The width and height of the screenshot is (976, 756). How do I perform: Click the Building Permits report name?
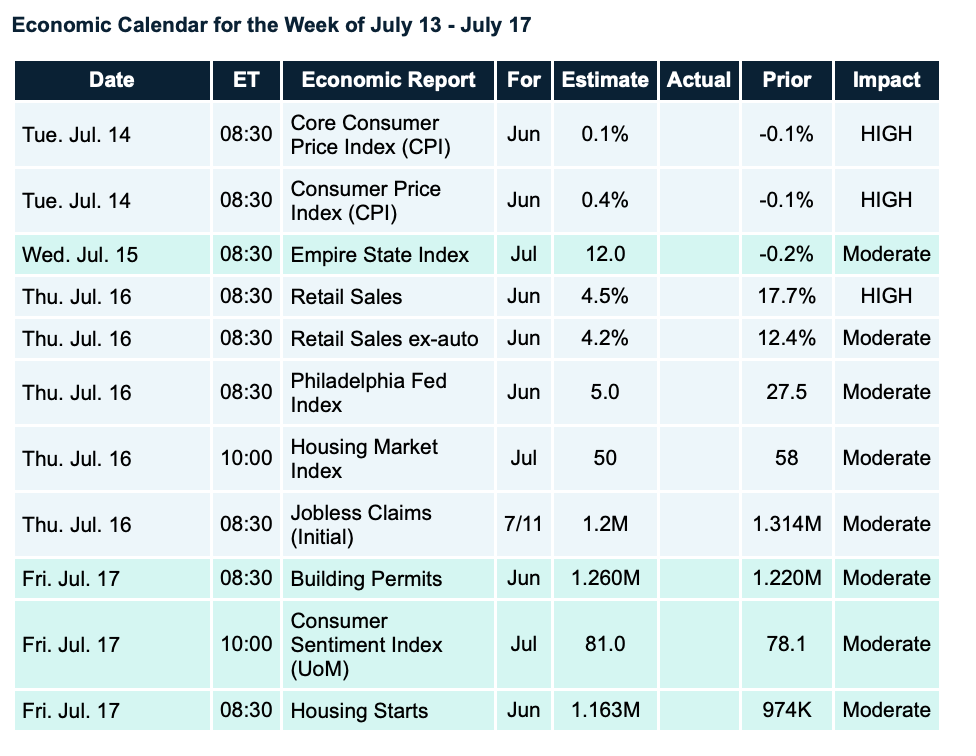tap(366, 579)
